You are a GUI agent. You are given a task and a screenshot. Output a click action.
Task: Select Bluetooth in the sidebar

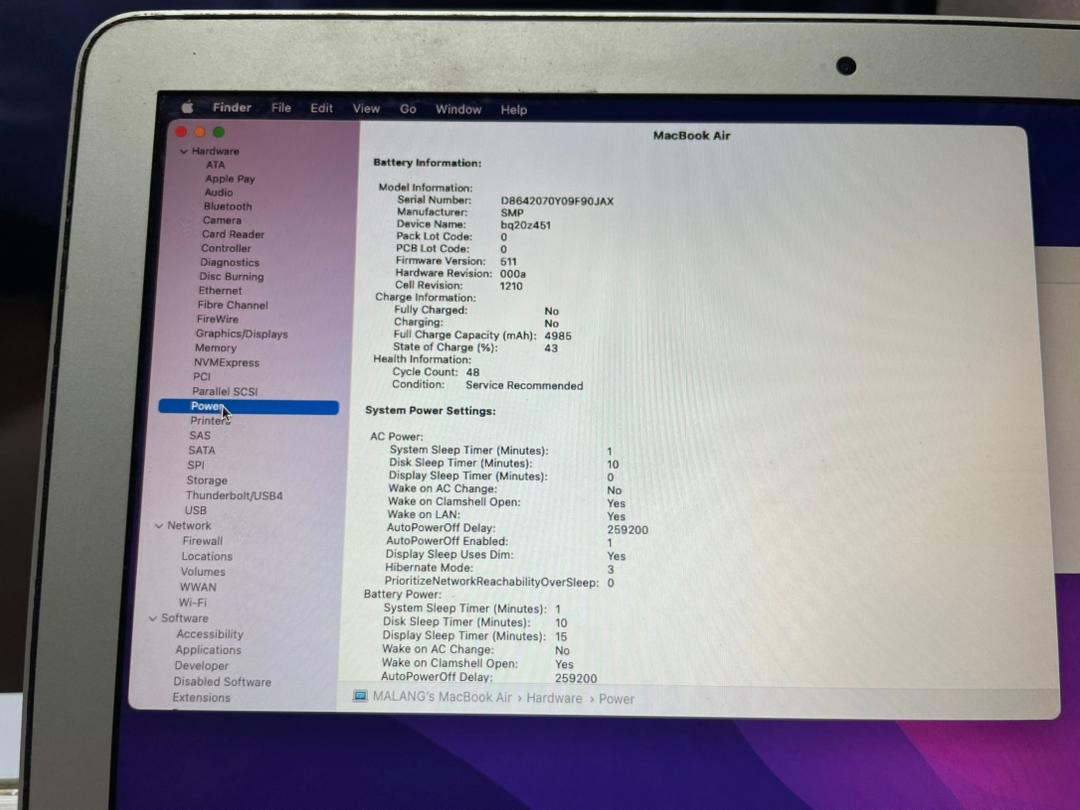(x=228, y=206)
